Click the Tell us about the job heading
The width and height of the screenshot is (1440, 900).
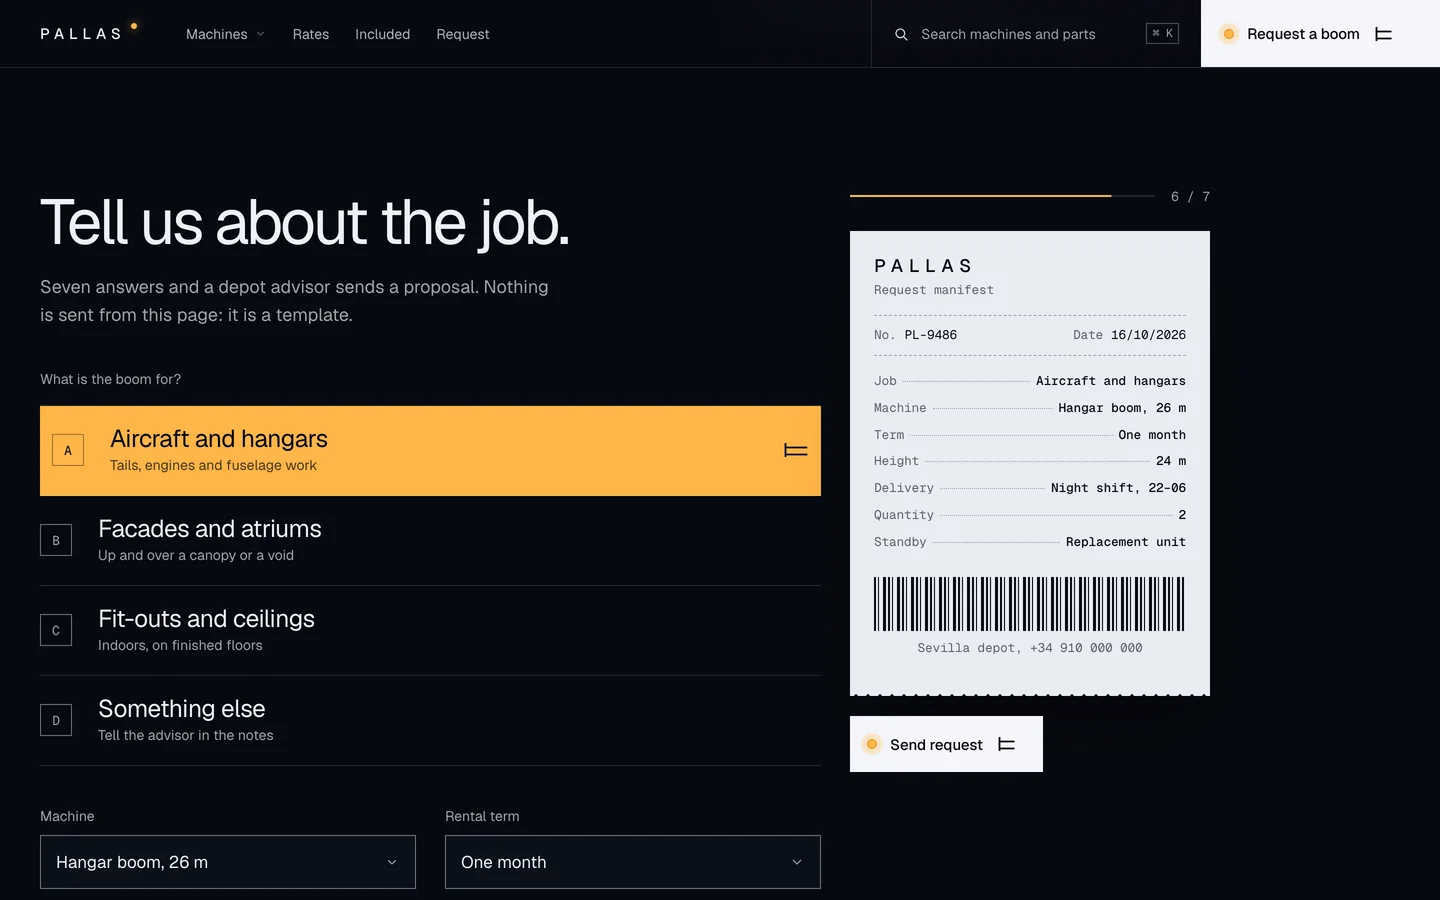point(305,222)
